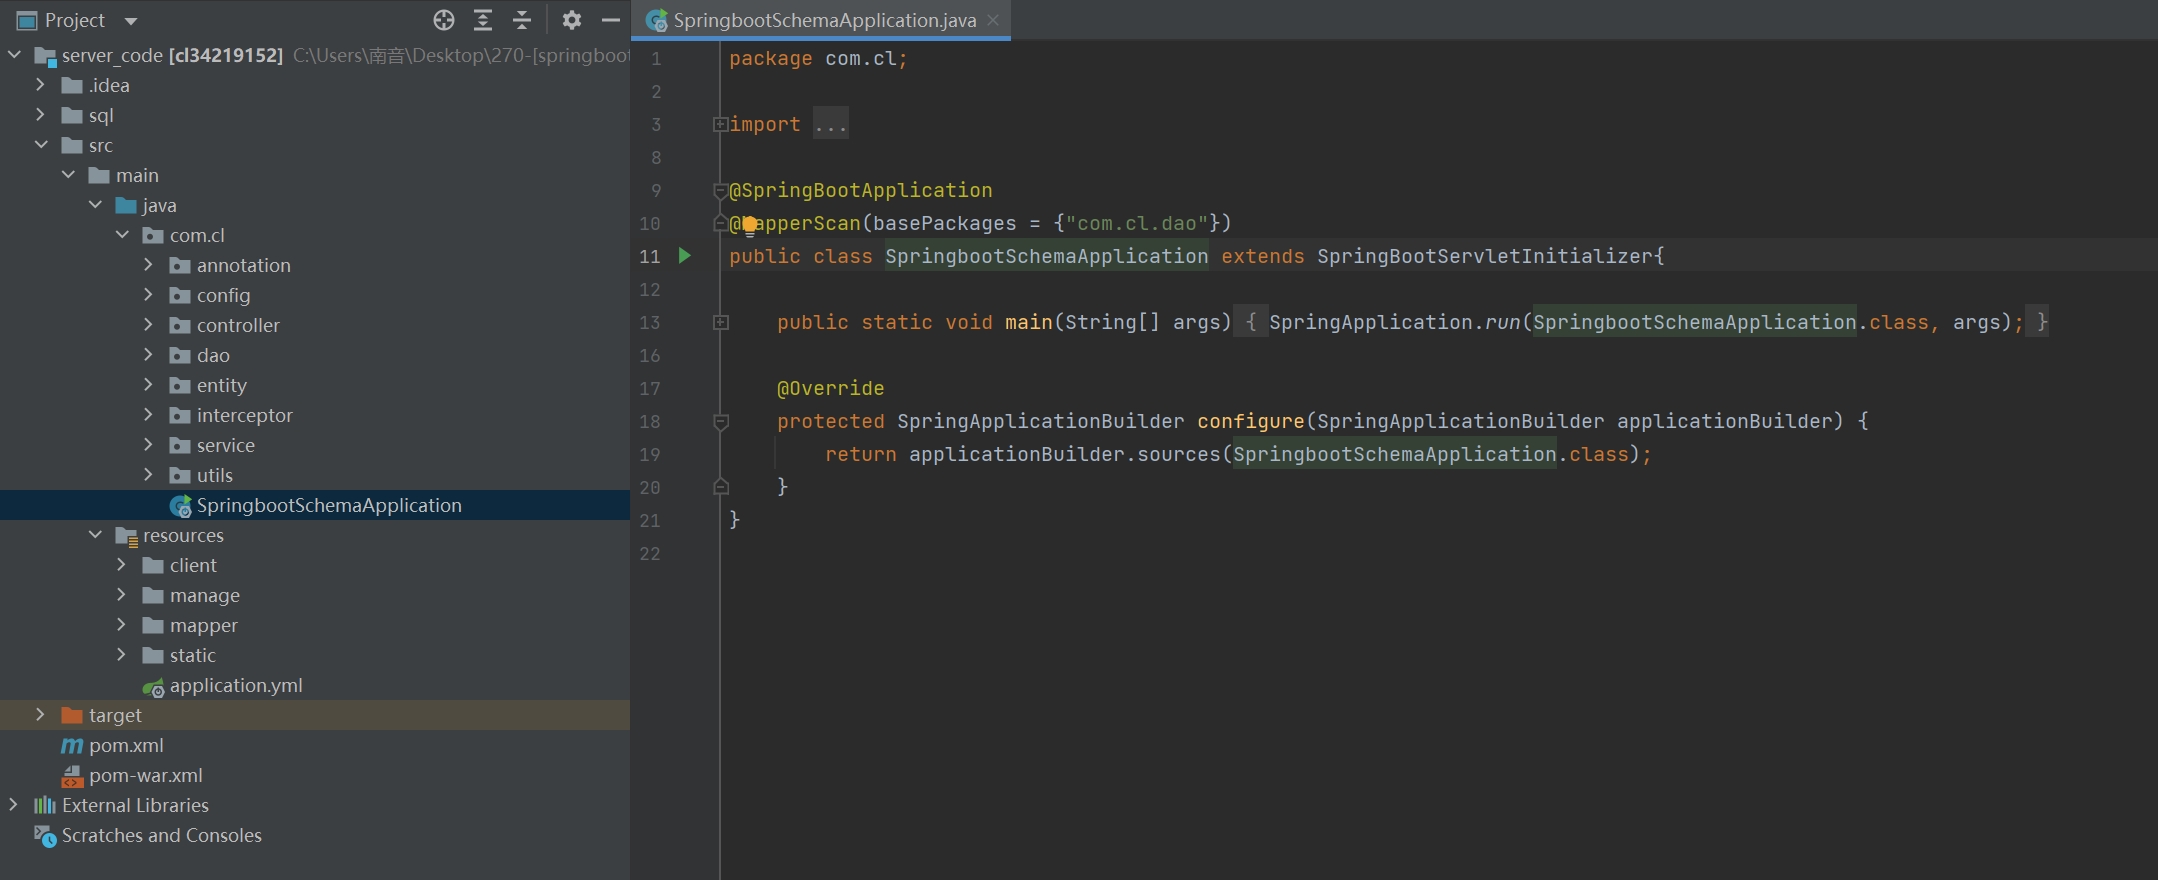This screenshot has width=2158, height=880.
Task: Click the application.yml Spring config icon
Action: [154, 687]
